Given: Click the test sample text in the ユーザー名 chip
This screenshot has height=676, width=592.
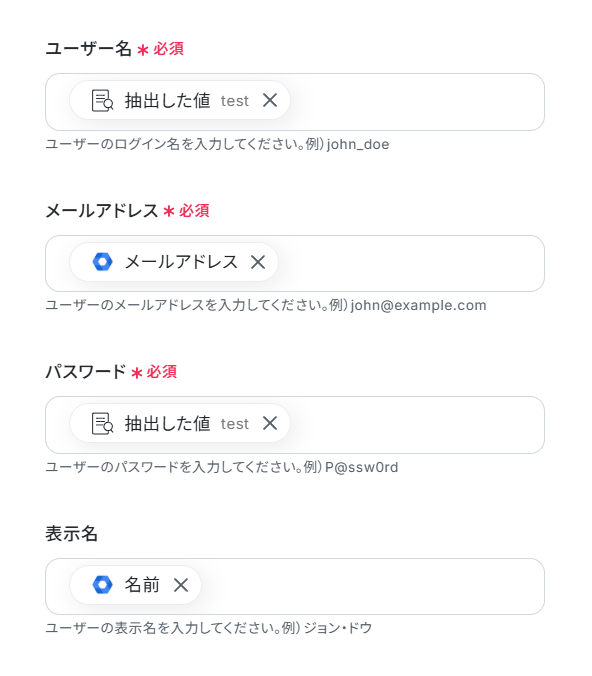Looking at the screenshot, I should [x=235, y=101].
